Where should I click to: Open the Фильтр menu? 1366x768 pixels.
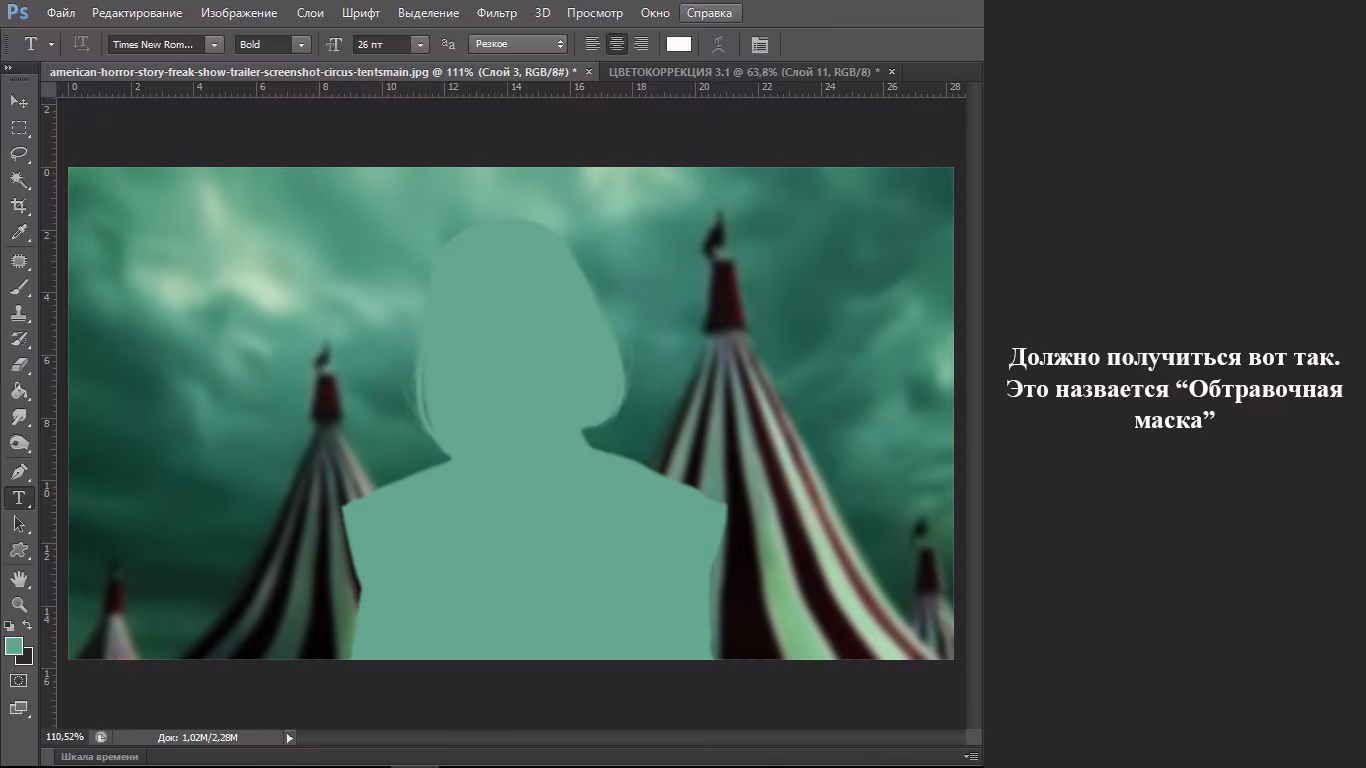pyautogui.click(x=497, y=13)
